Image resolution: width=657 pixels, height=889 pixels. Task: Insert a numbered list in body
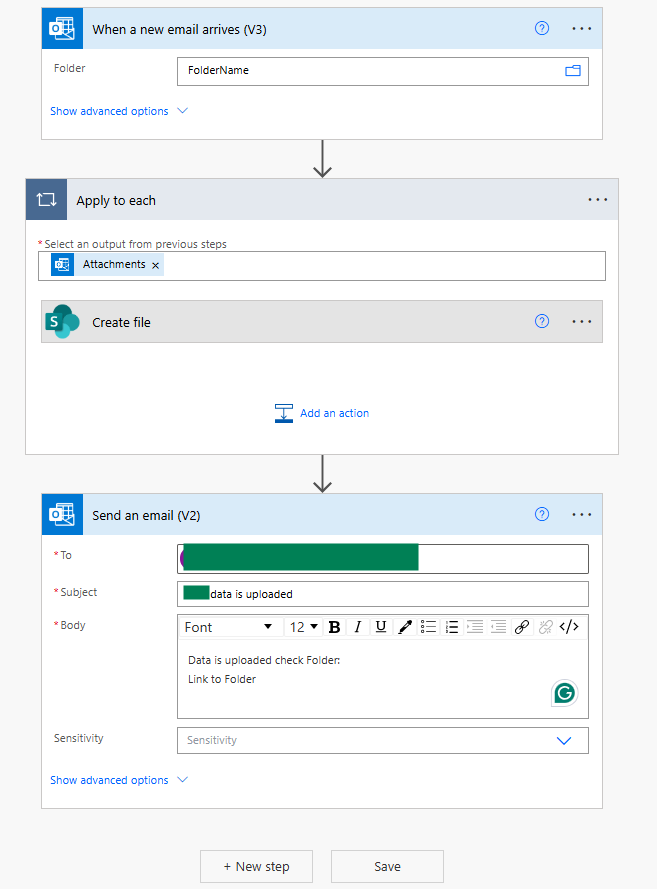click(452, 627)
